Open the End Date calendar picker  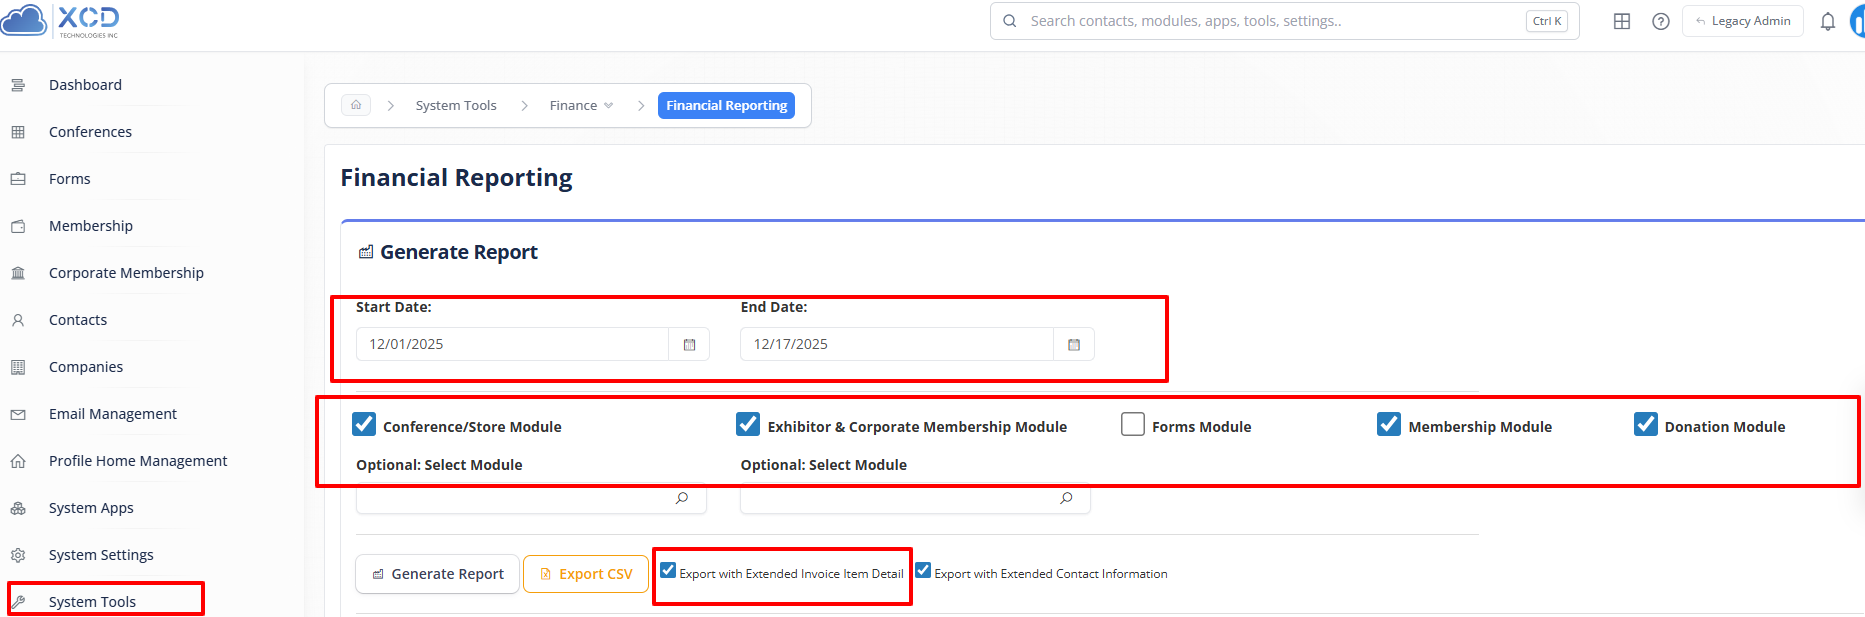[1074, 344]
